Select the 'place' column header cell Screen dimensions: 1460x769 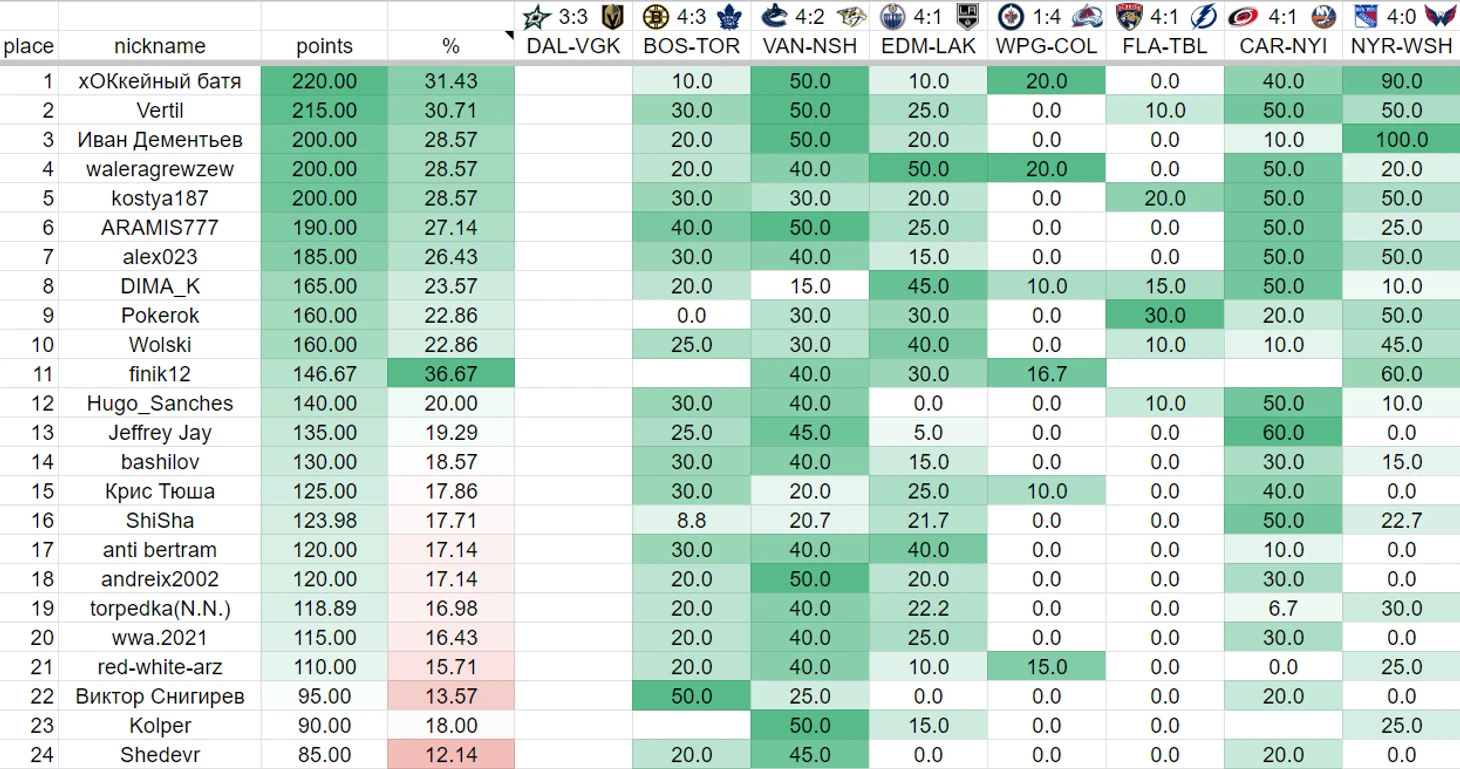click(29, 46)
